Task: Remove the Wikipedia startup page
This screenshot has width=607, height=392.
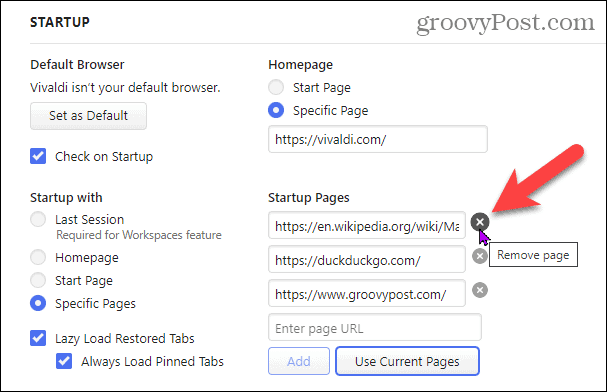Action: click(480, 222)
